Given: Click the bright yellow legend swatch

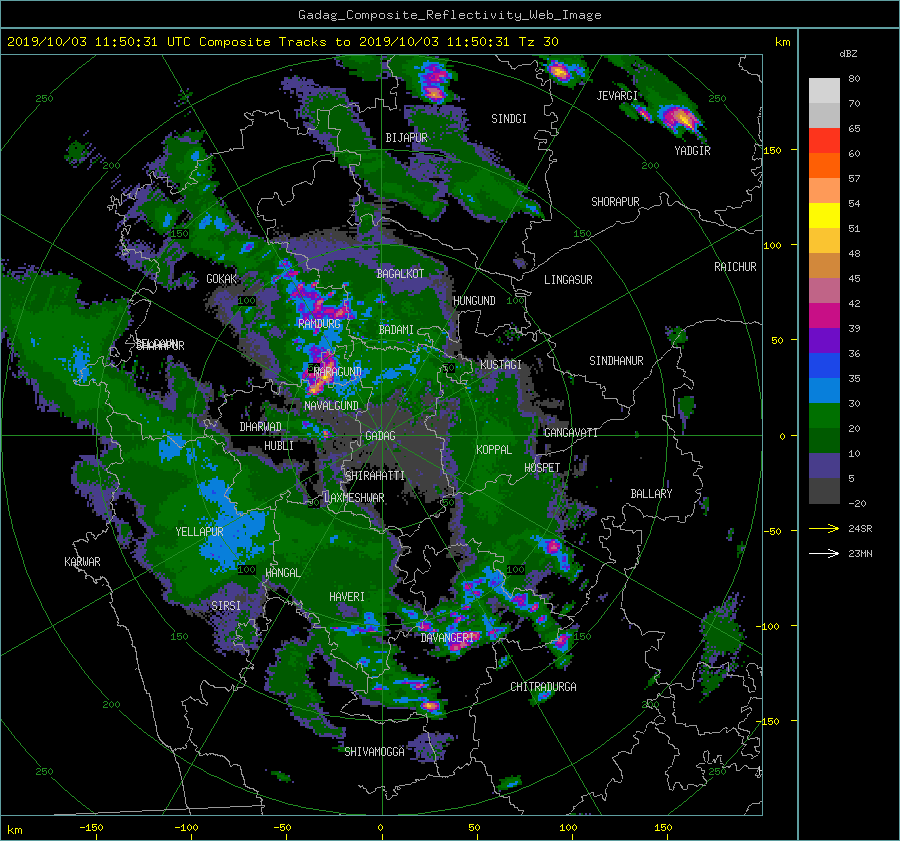Looking at the screenshot, I should tap(824, 215).
